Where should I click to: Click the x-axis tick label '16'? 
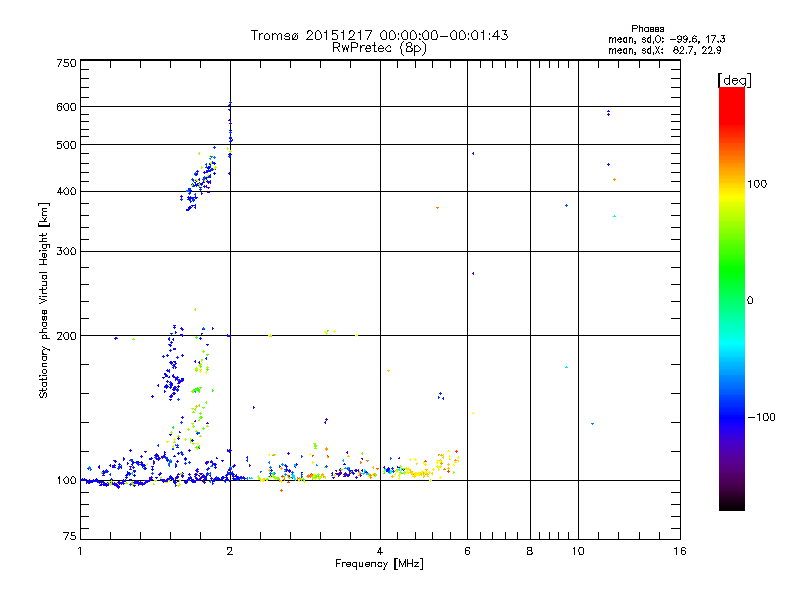coord(680,551)
